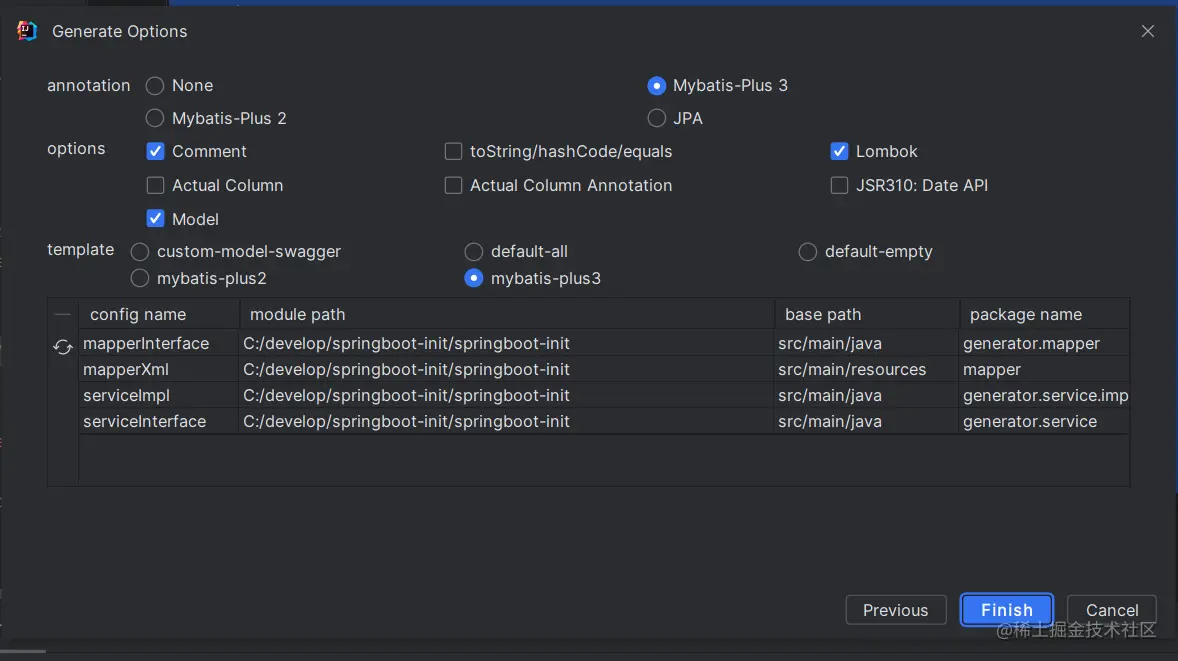1178x661 pixels.
Task: Go back with the Previous button
Action: [x=896, y=610]
